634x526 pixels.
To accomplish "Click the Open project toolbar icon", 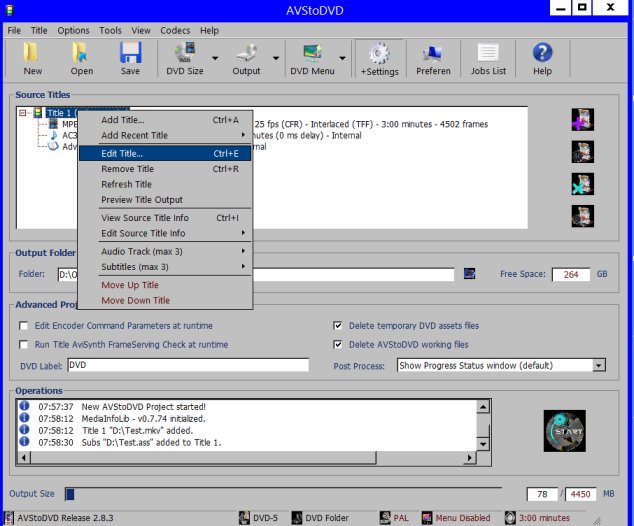I will [81, 53].
